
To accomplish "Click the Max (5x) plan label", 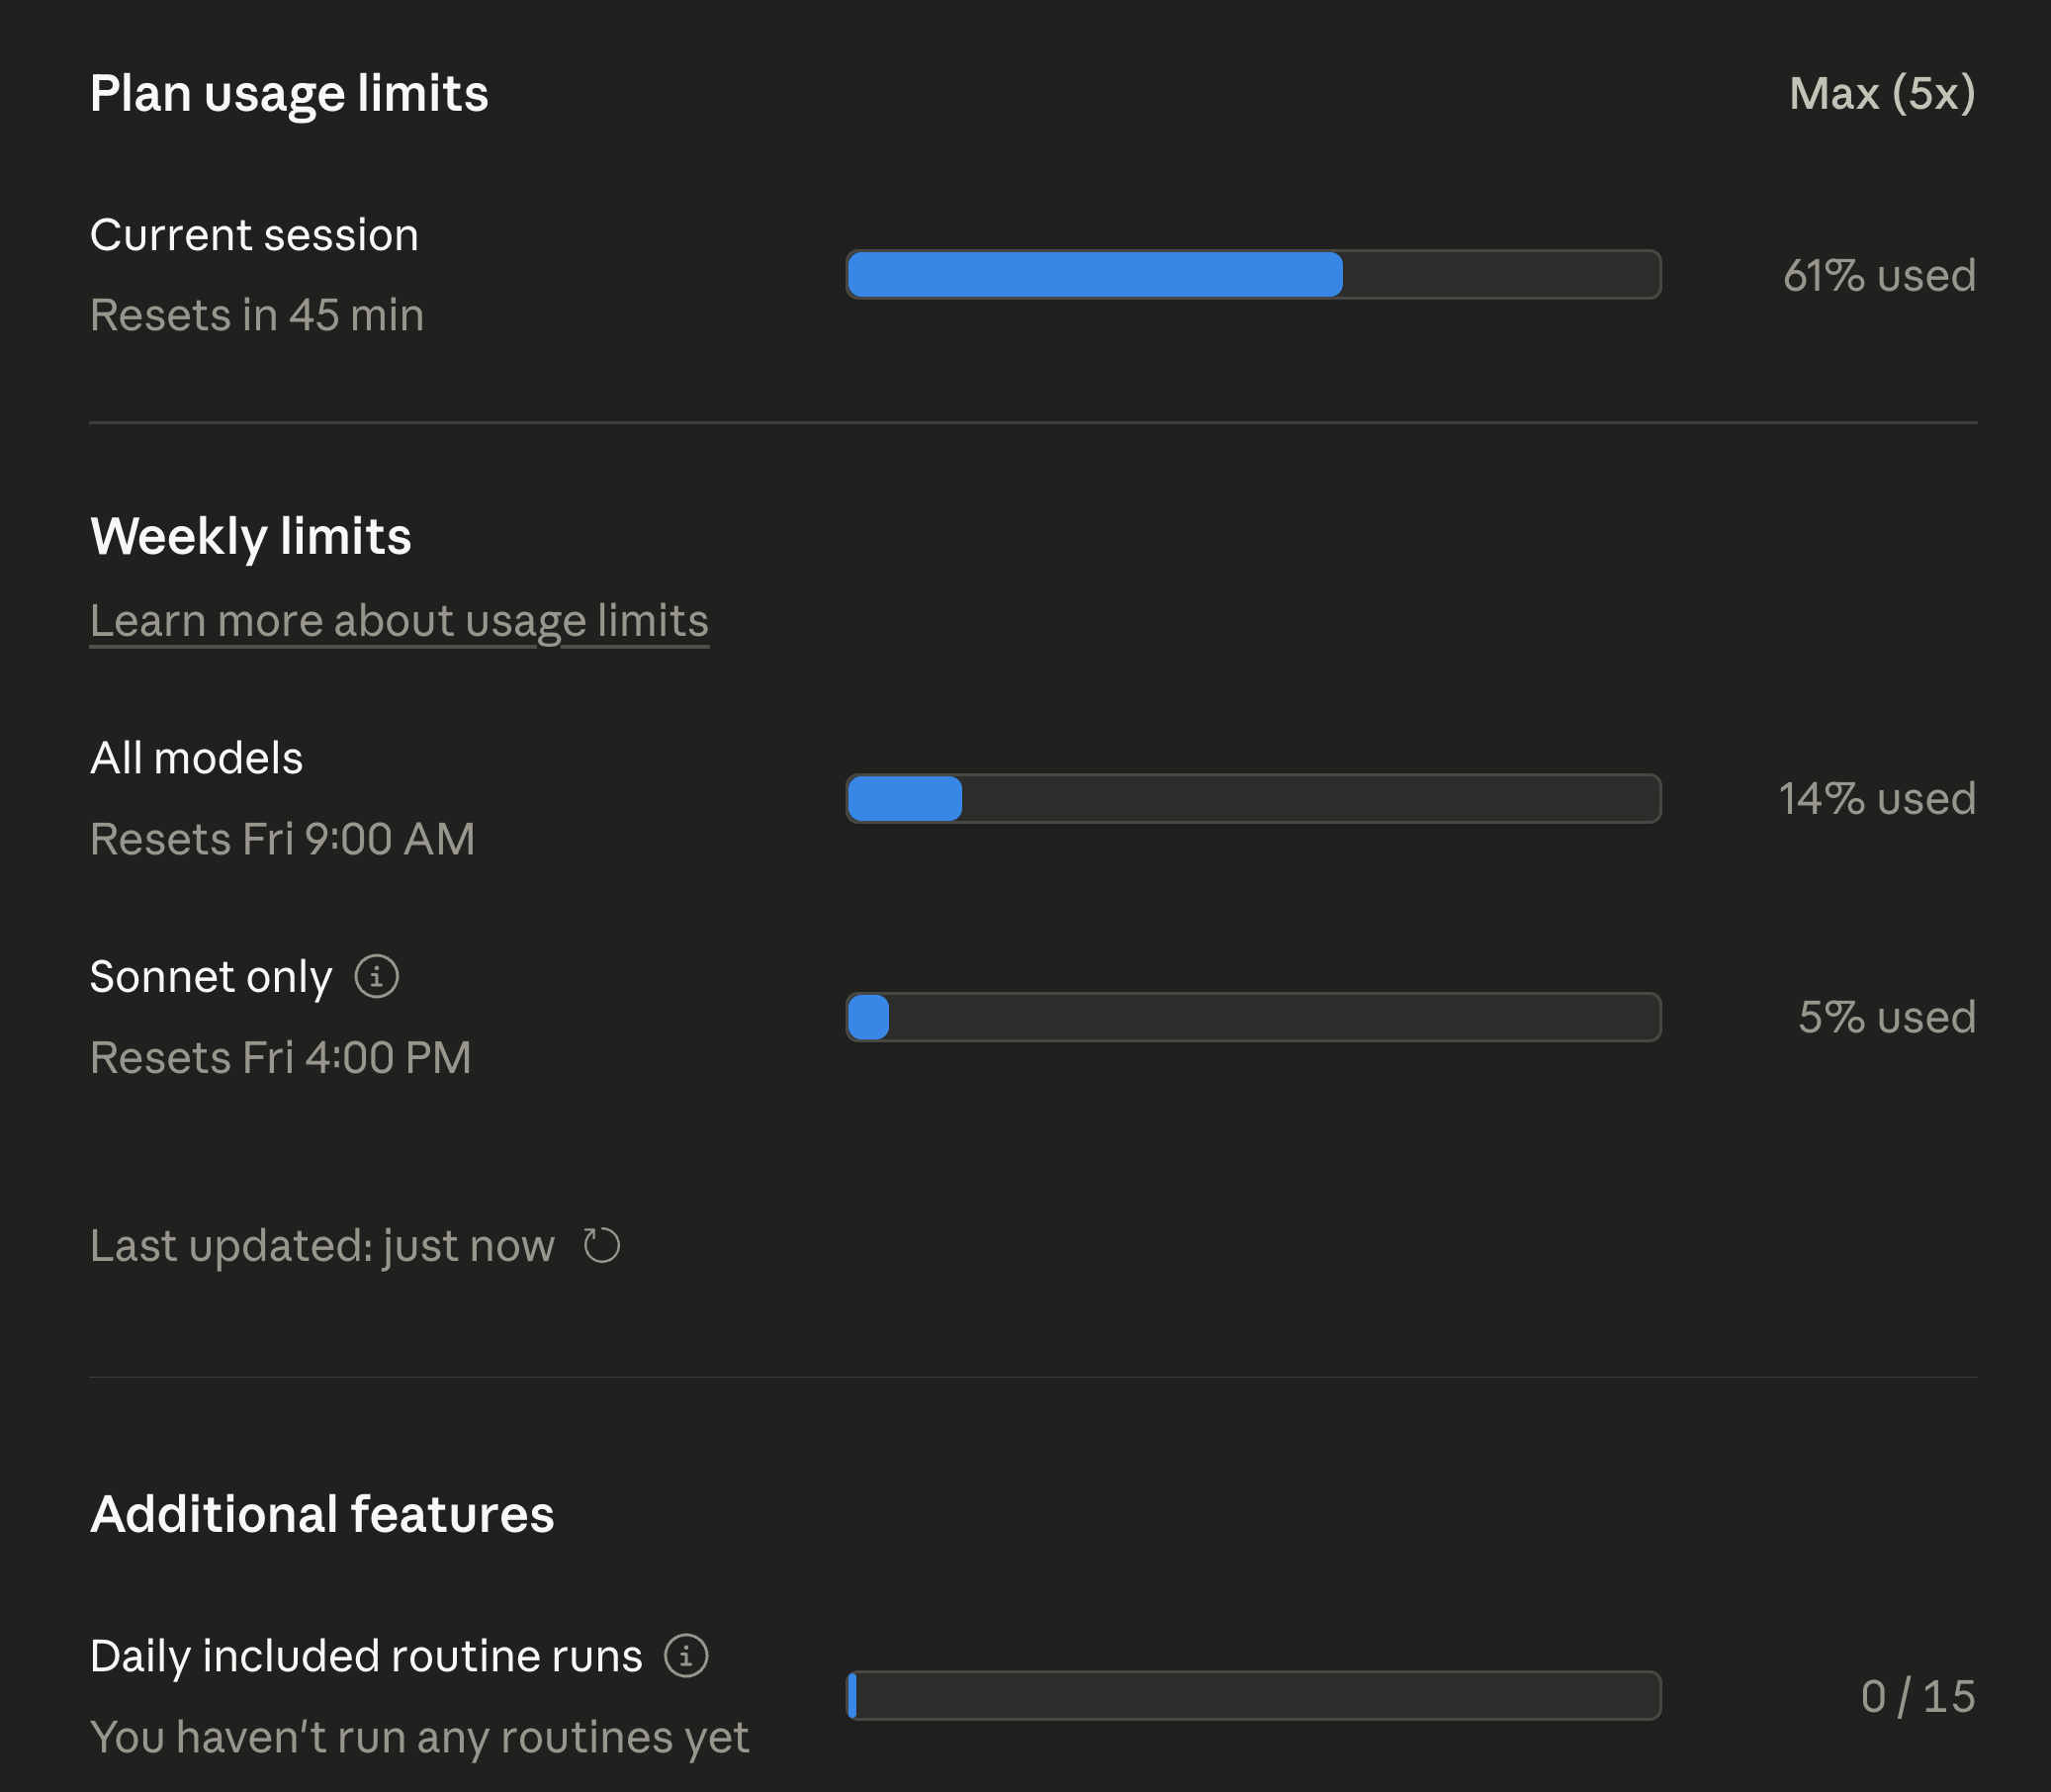I will click(x=1881, y=94).
